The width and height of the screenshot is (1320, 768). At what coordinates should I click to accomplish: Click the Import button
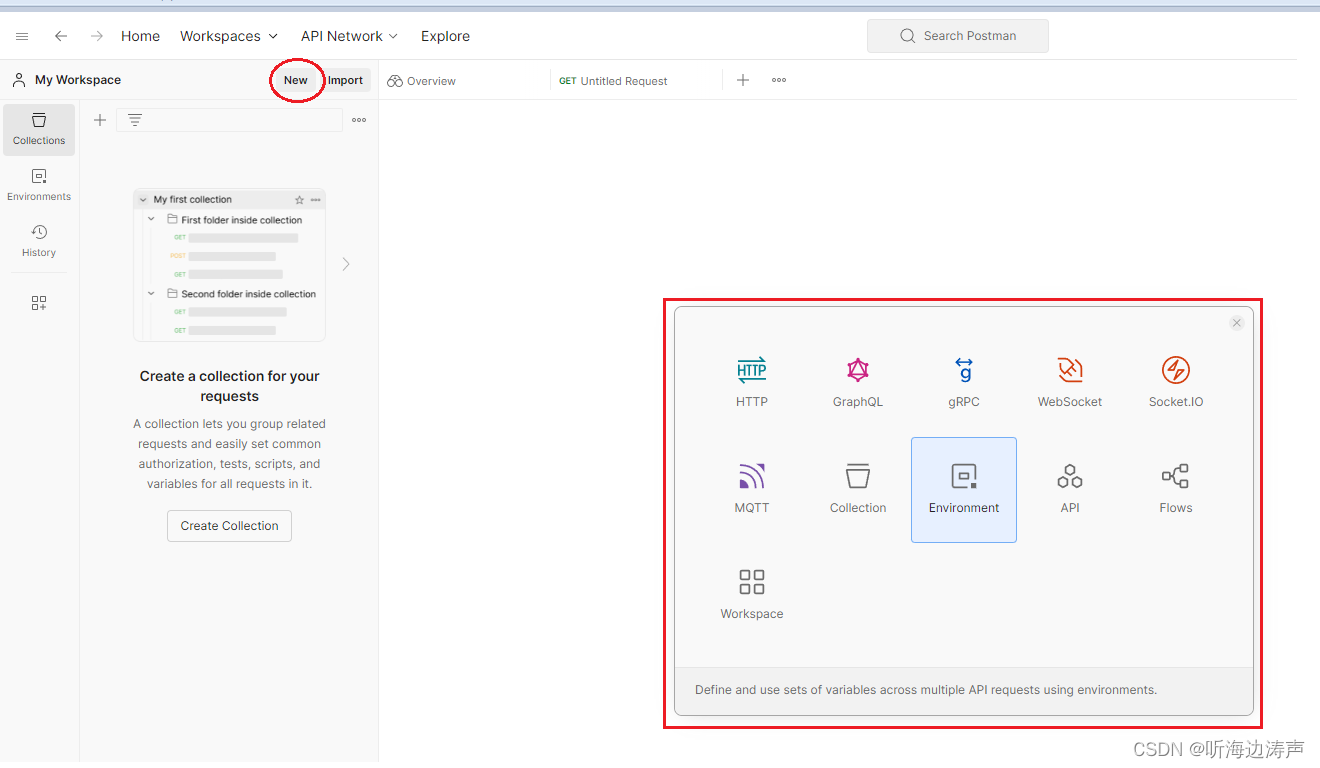pos(346,80)
